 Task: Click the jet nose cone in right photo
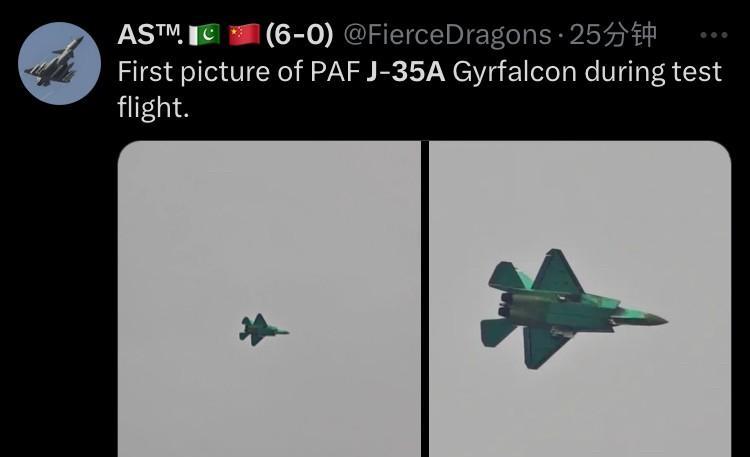[653, 319]
